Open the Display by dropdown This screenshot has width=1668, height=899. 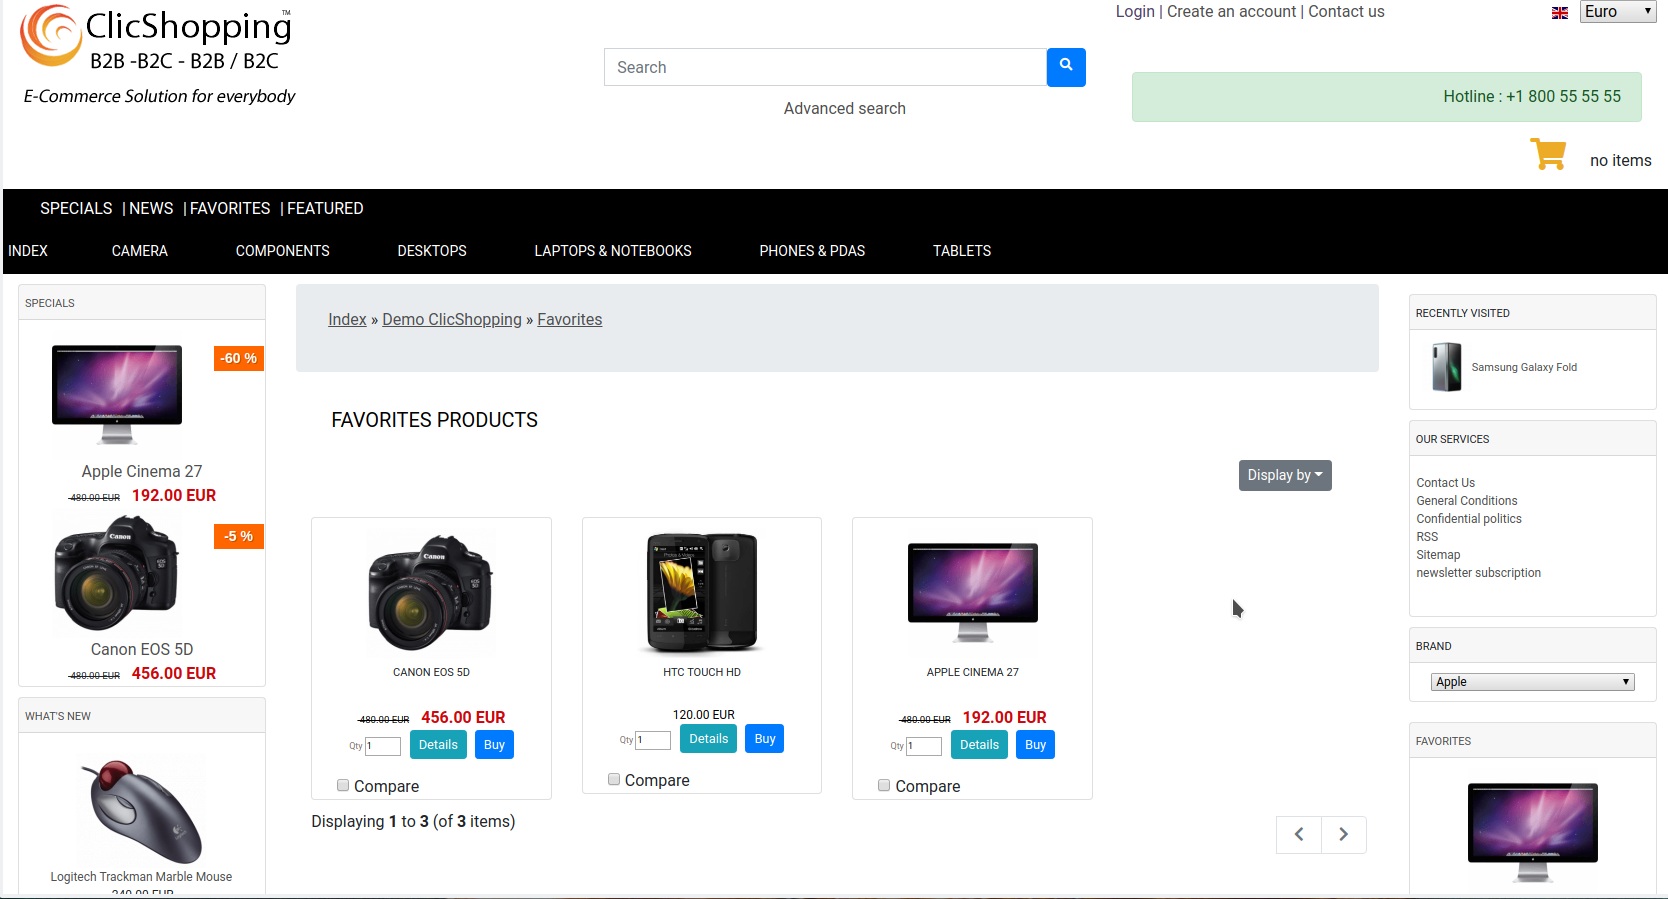tap(1285, 475)
